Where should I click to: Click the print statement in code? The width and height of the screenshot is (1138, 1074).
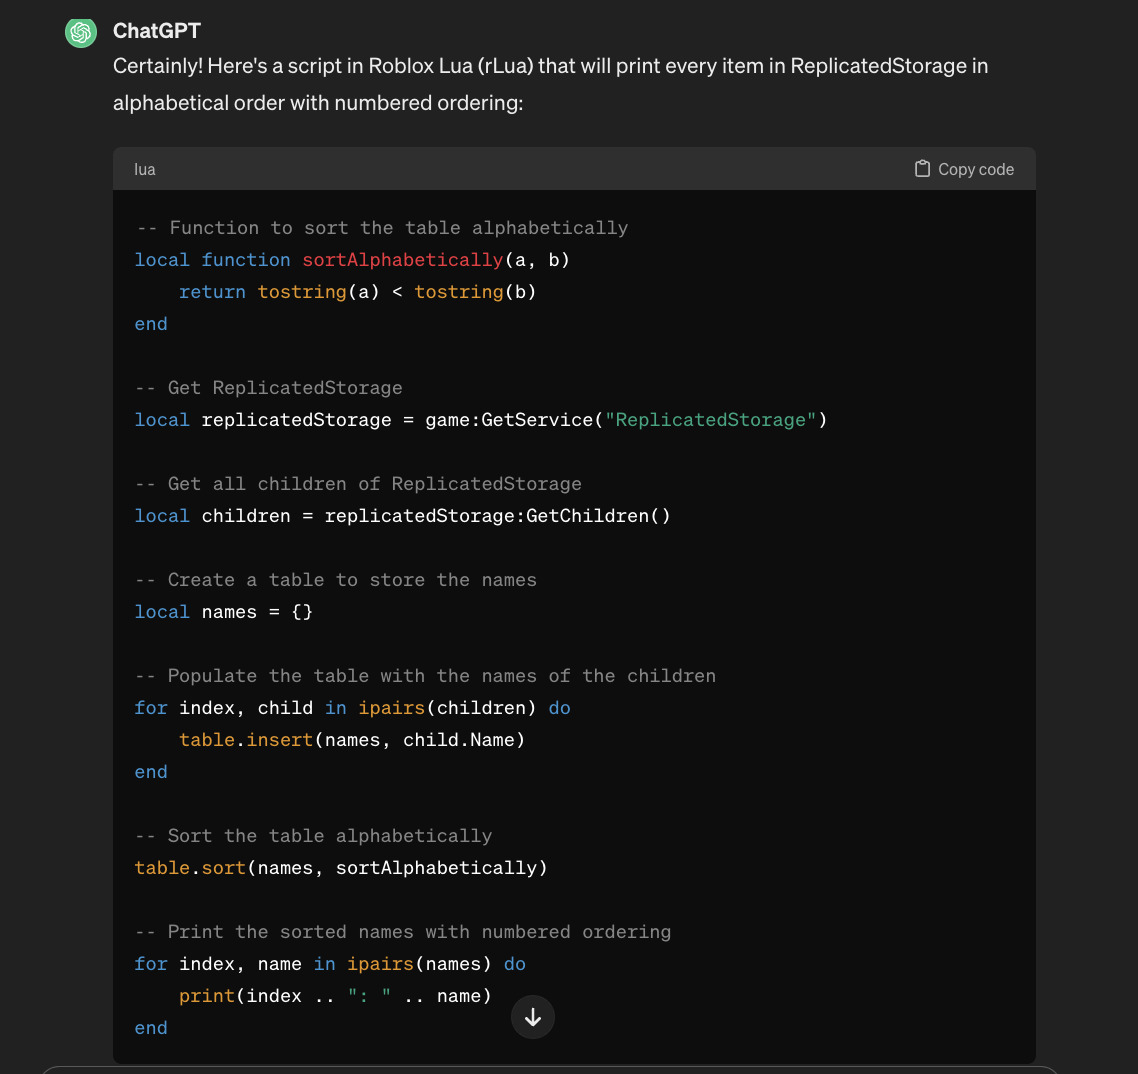[x=335, y=996]
